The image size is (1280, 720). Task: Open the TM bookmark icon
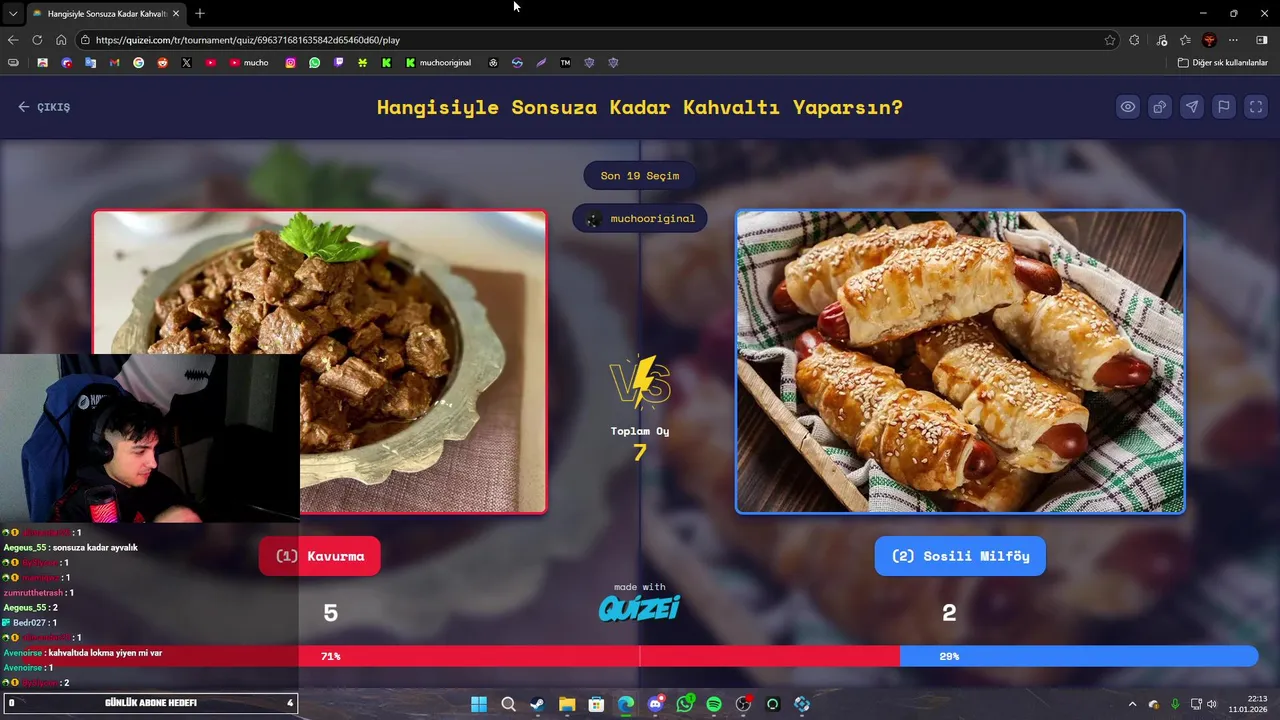(x=565, y=62)
